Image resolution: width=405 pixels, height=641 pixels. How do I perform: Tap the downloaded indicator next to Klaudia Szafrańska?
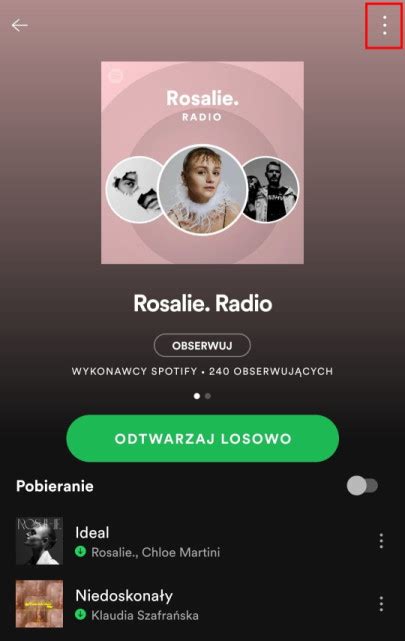tap(81, 614)
